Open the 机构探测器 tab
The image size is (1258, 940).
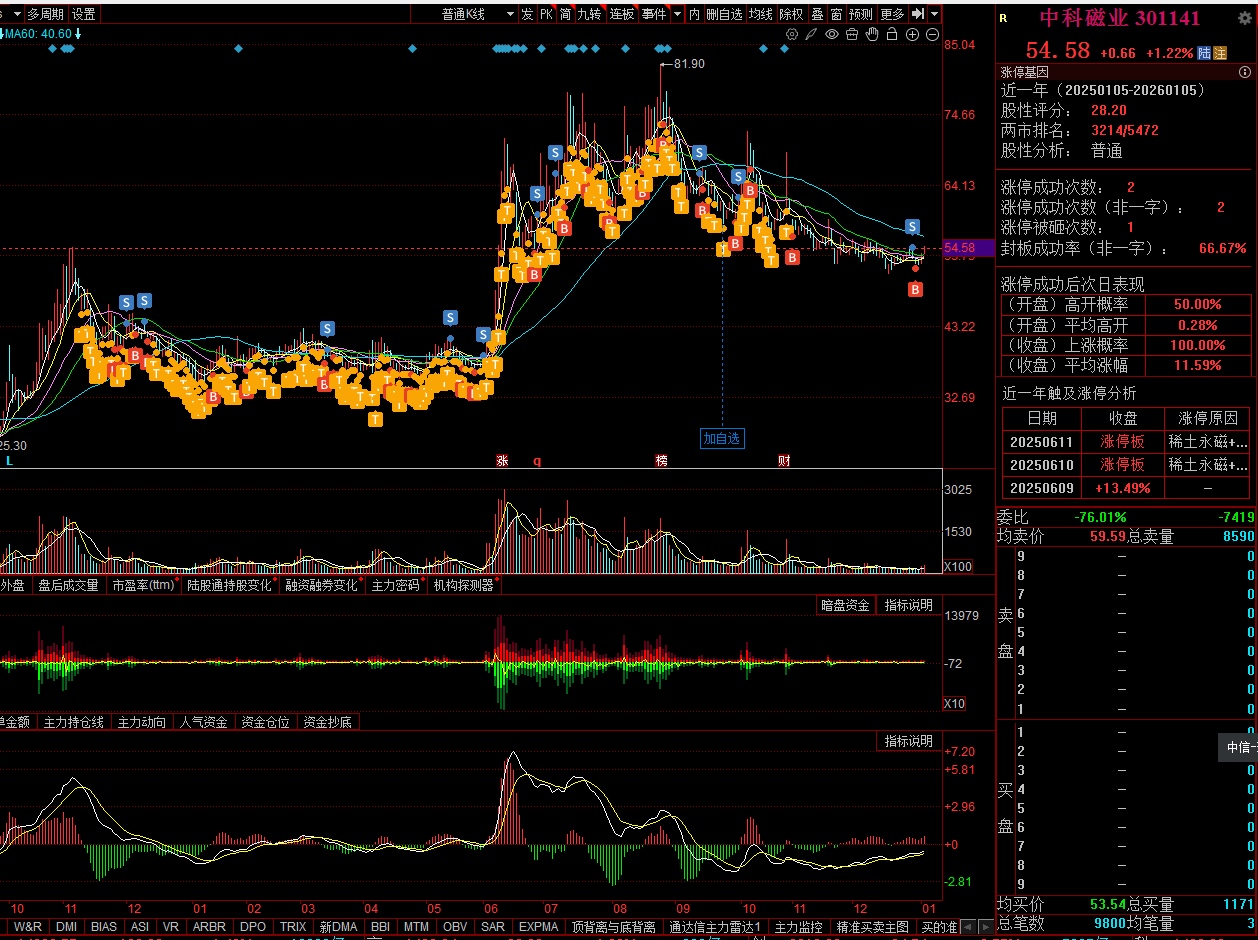(464, 585)
